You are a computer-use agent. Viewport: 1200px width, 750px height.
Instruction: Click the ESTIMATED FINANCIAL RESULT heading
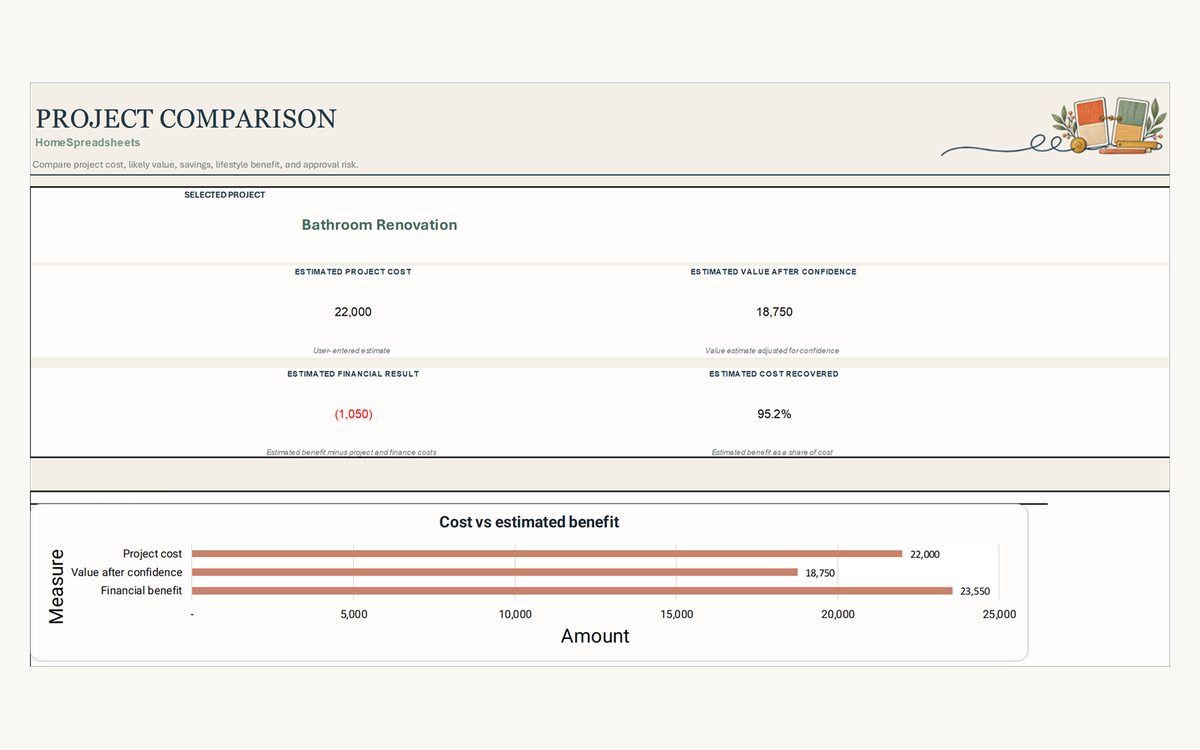(x=353, y=374)
